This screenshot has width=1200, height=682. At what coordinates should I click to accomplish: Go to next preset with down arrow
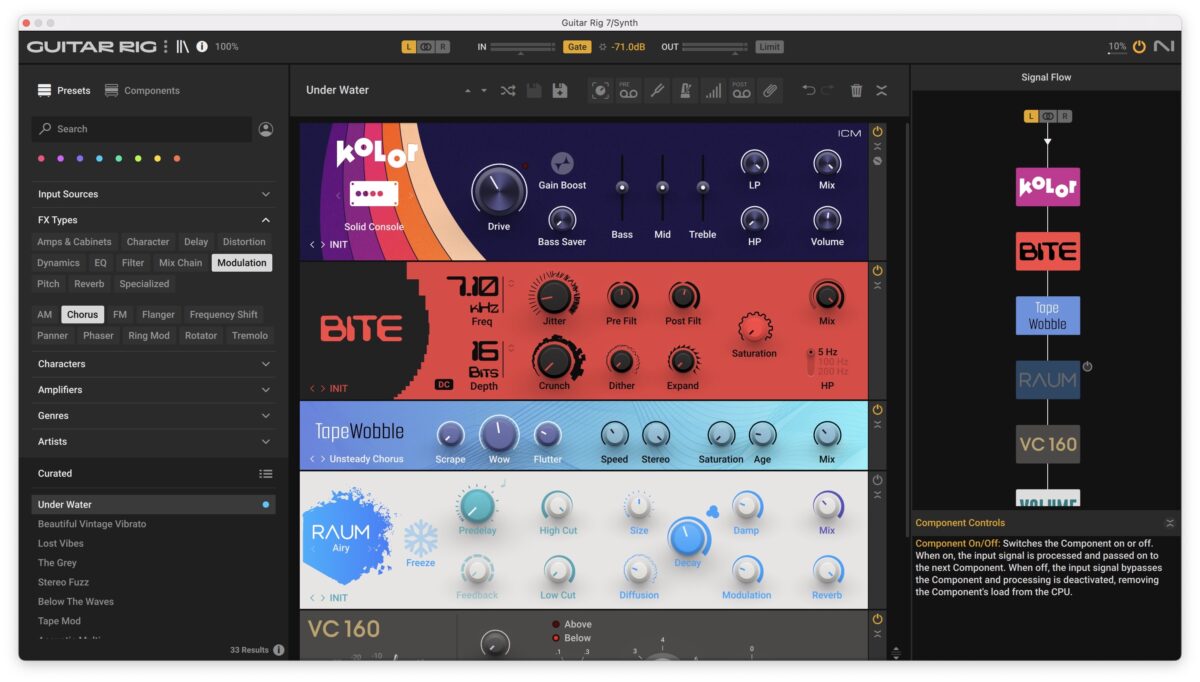pyautogui.click(x=484, y=91)
